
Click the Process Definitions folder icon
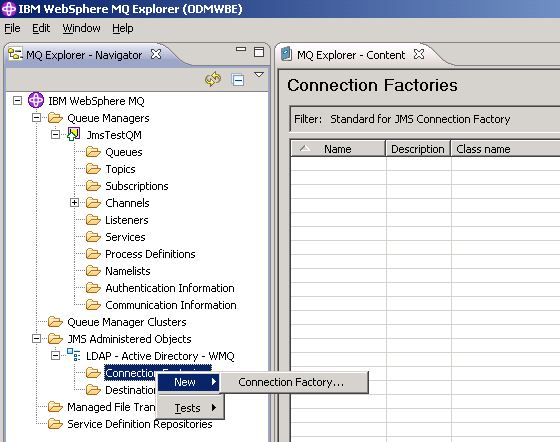point(93,254)
